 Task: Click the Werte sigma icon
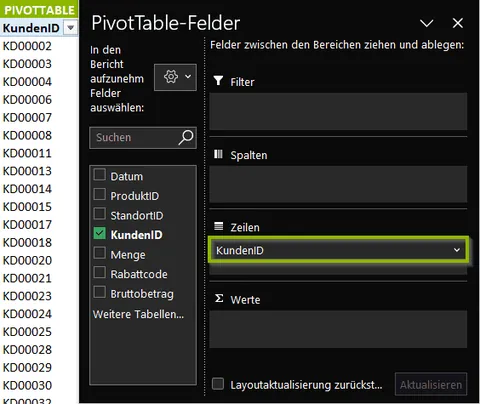pyautogui.click(x=219, y=298)
